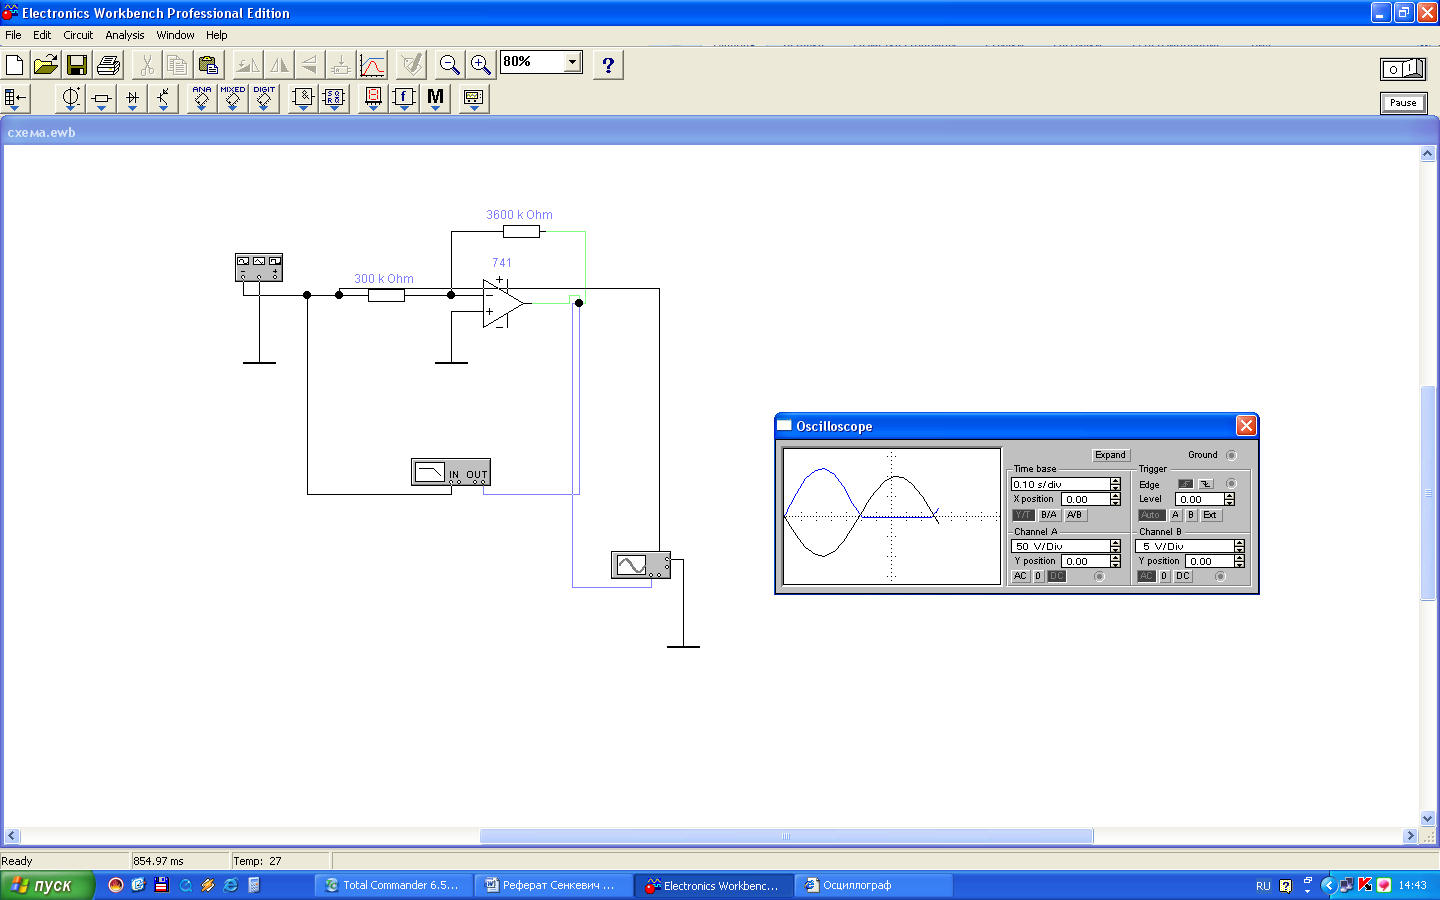
Task: Zoom out of the circuit view
Action: pos(450,65)
